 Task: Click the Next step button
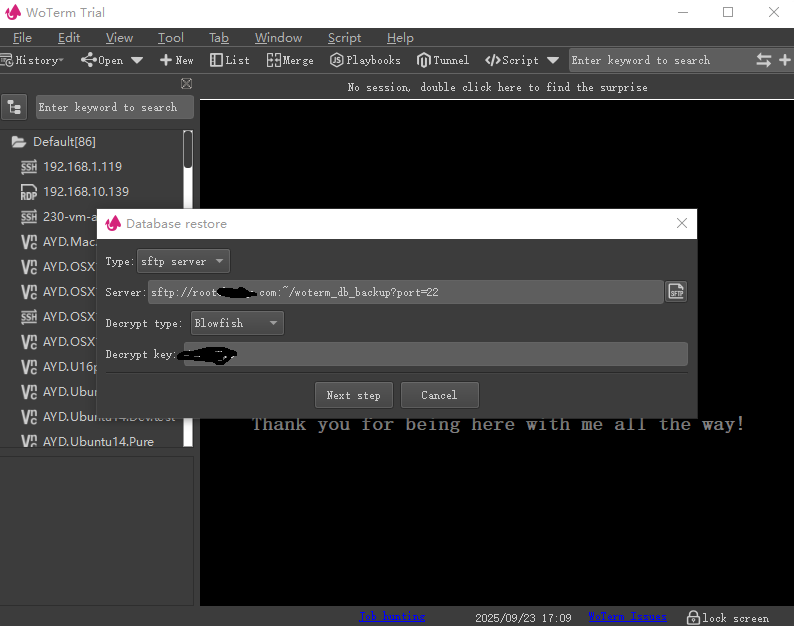tap(353, 395)
